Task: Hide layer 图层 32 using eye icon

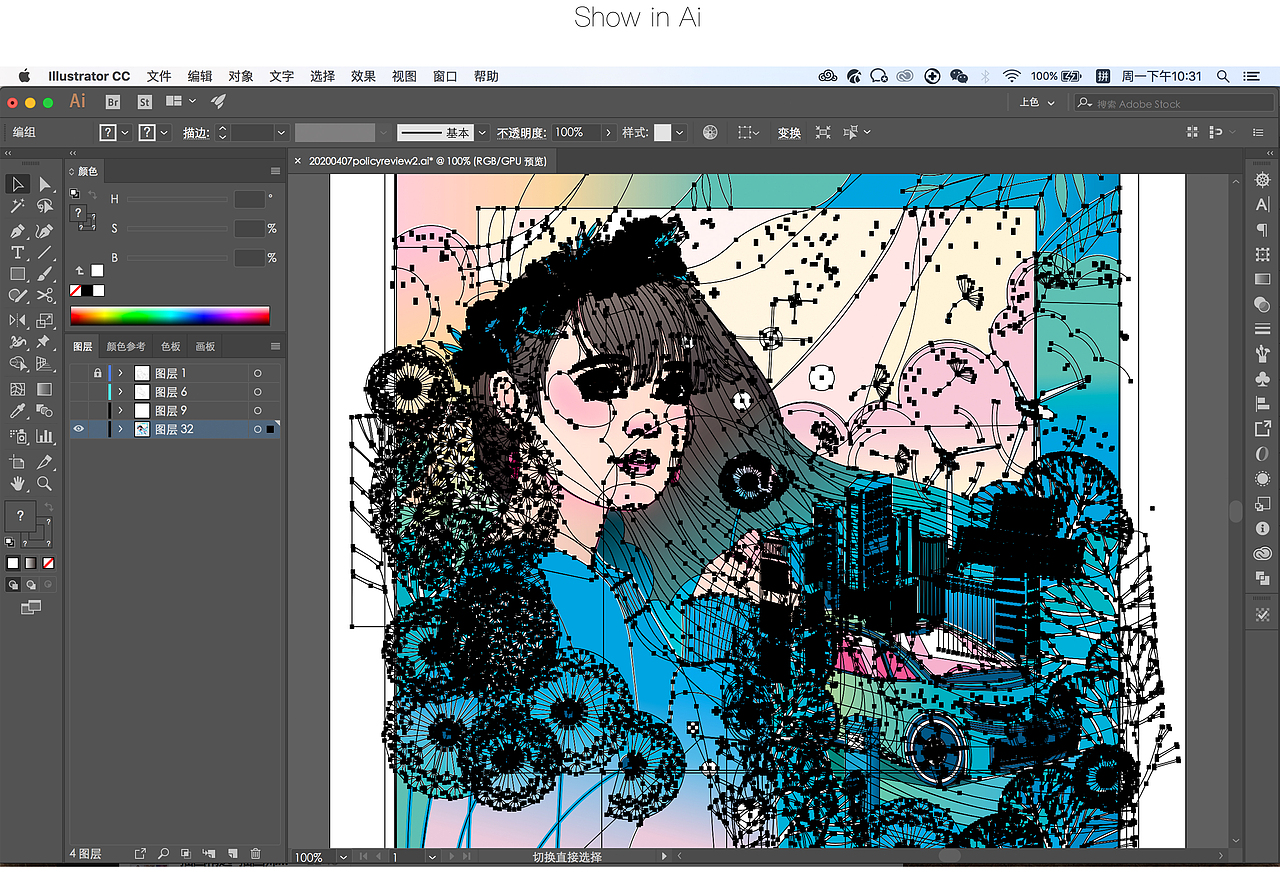Action: (79, 429)
